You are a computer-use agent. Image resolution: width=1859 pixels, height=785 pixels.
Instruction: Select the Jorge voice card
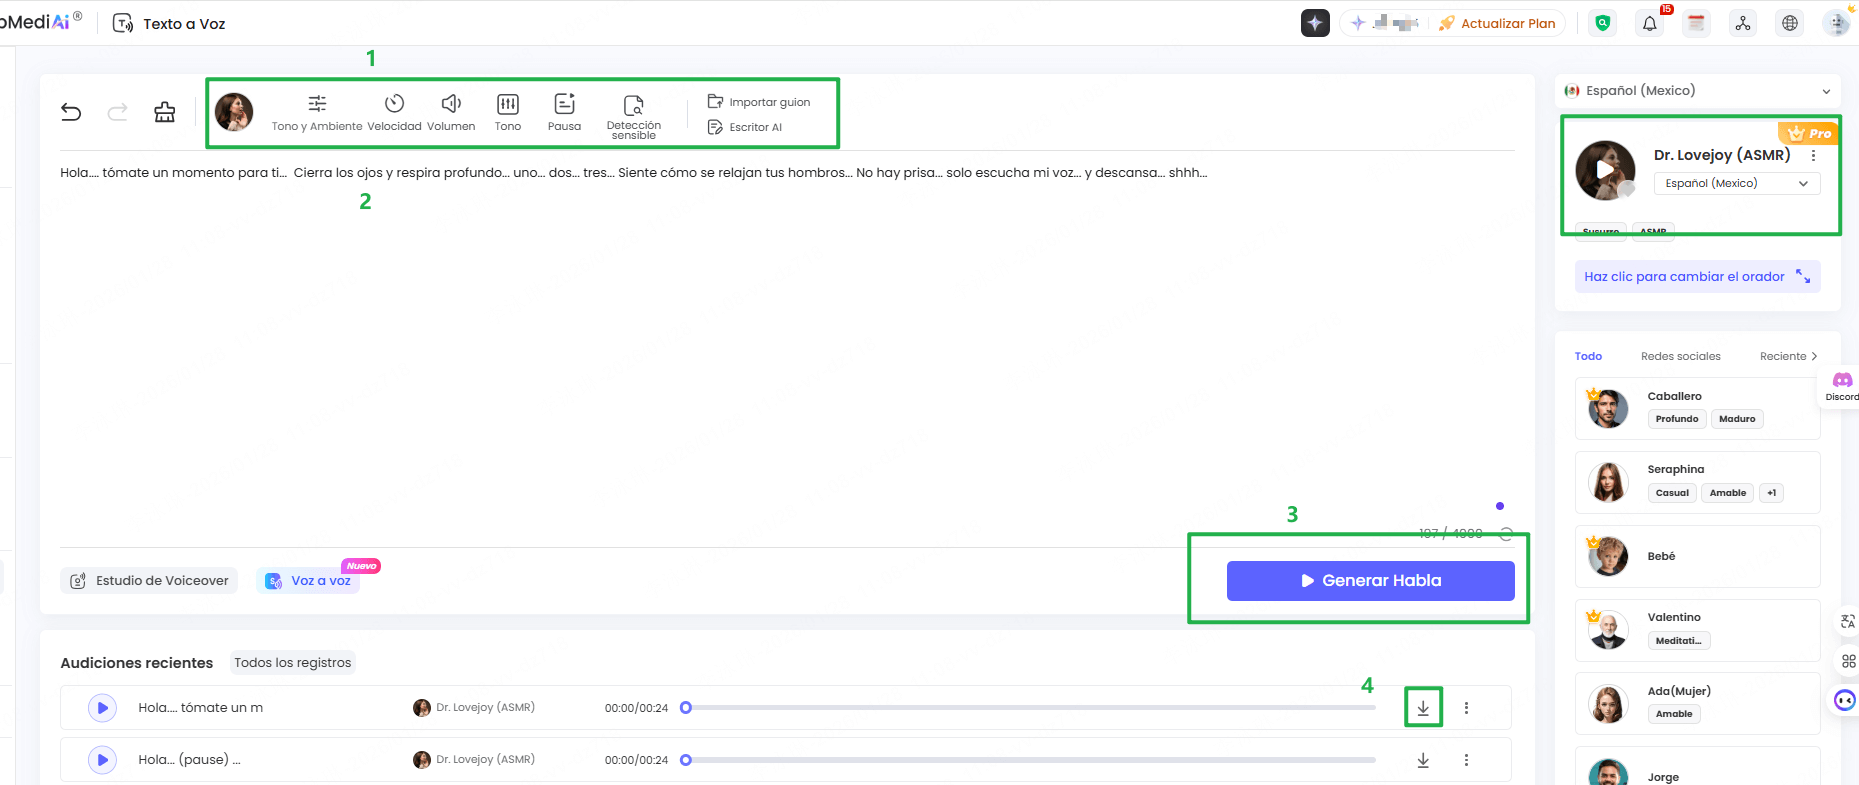click(x=1697, y=766)
